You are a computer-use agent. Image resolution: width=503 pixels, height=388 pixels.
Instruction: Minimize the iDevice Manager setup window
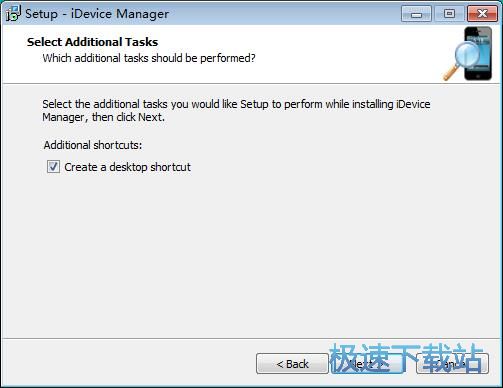coord(416,14)
